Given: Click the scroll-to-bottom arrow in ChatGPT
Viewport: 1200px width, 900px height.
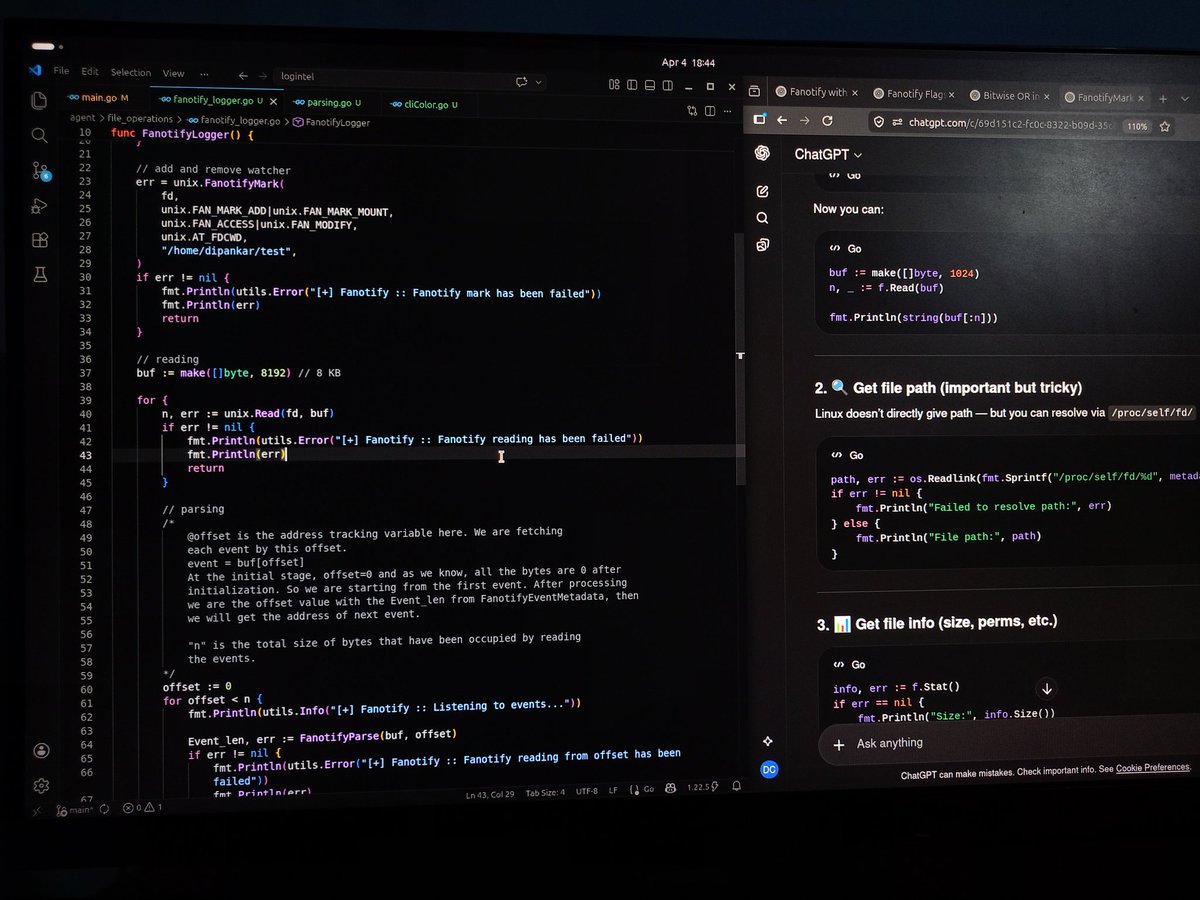Looking at the screenshot, I should pos(1047,688).
